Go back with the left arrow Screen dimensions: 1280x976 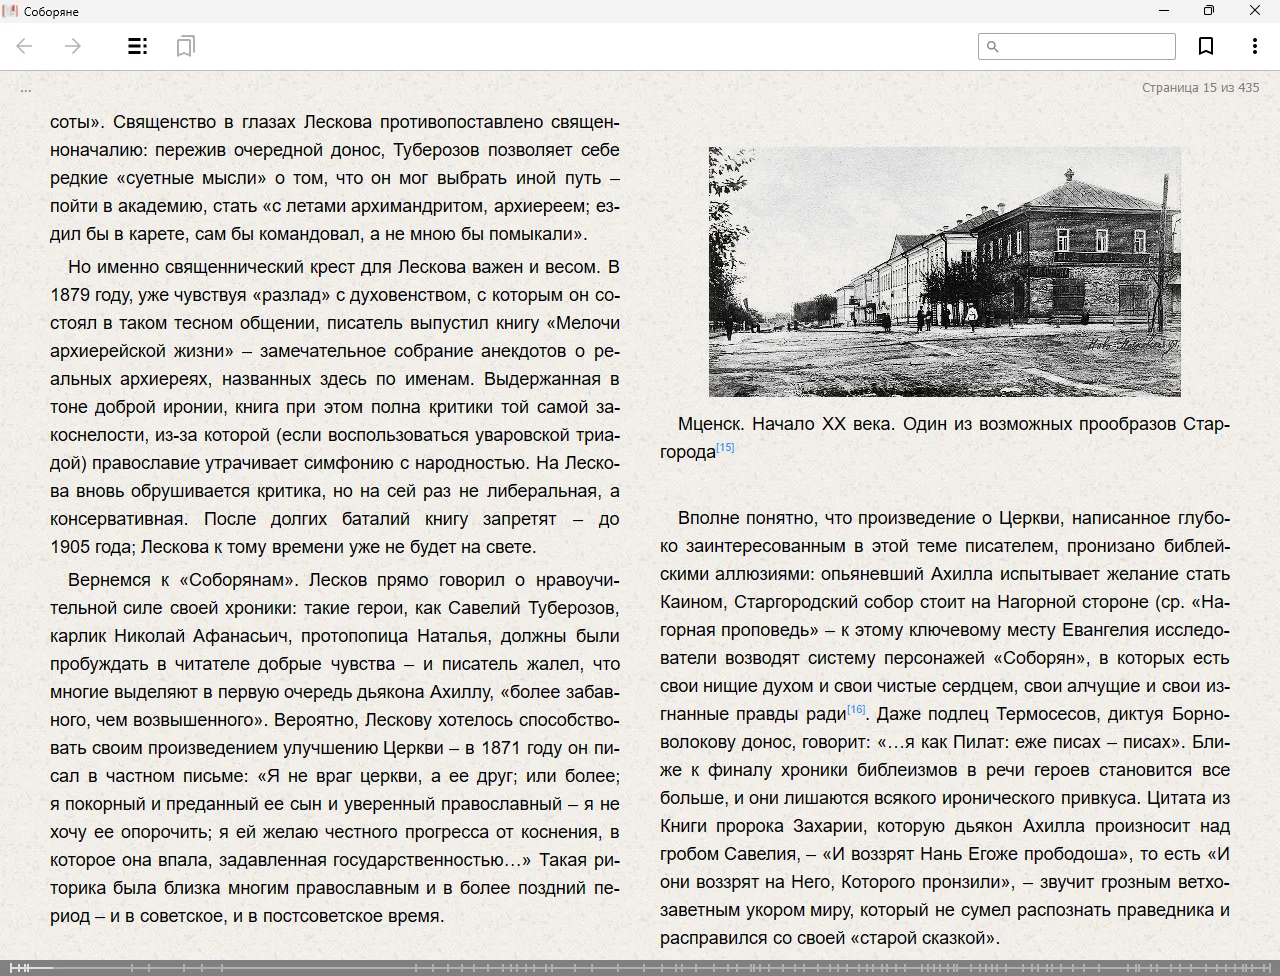tap(25, 46)
